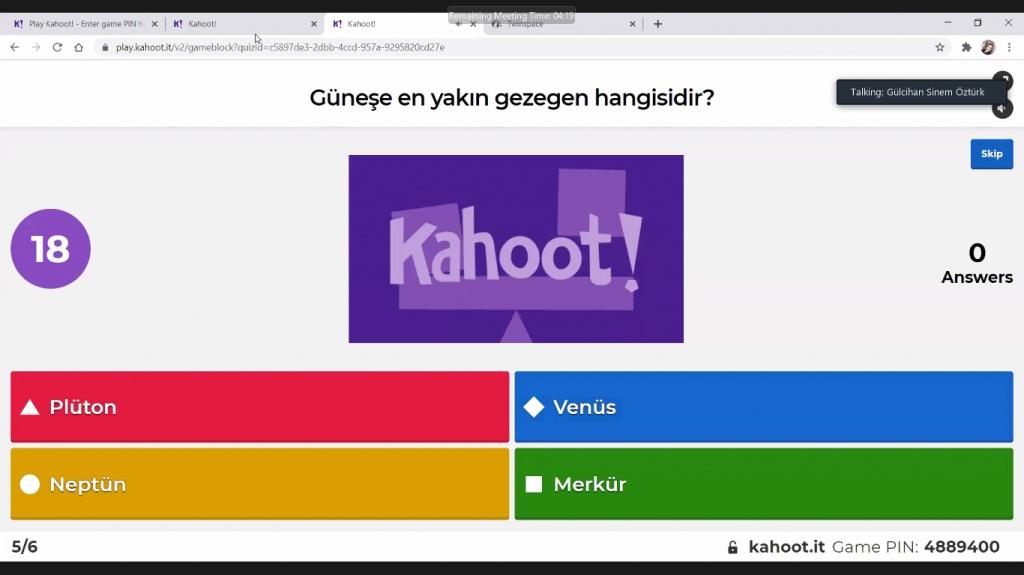Switch to the second Kahoot! tab

[x=240, y=23]
